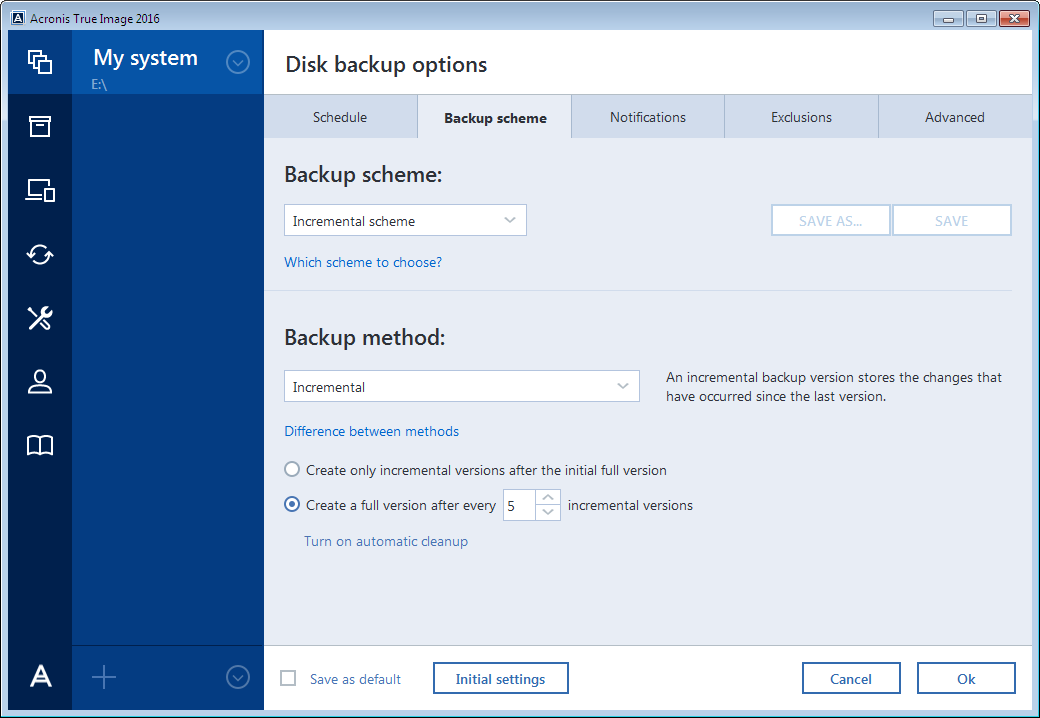Select the Tools wrench icon
The width and height of the screenshot is (1040, 718).
point(40,318)
